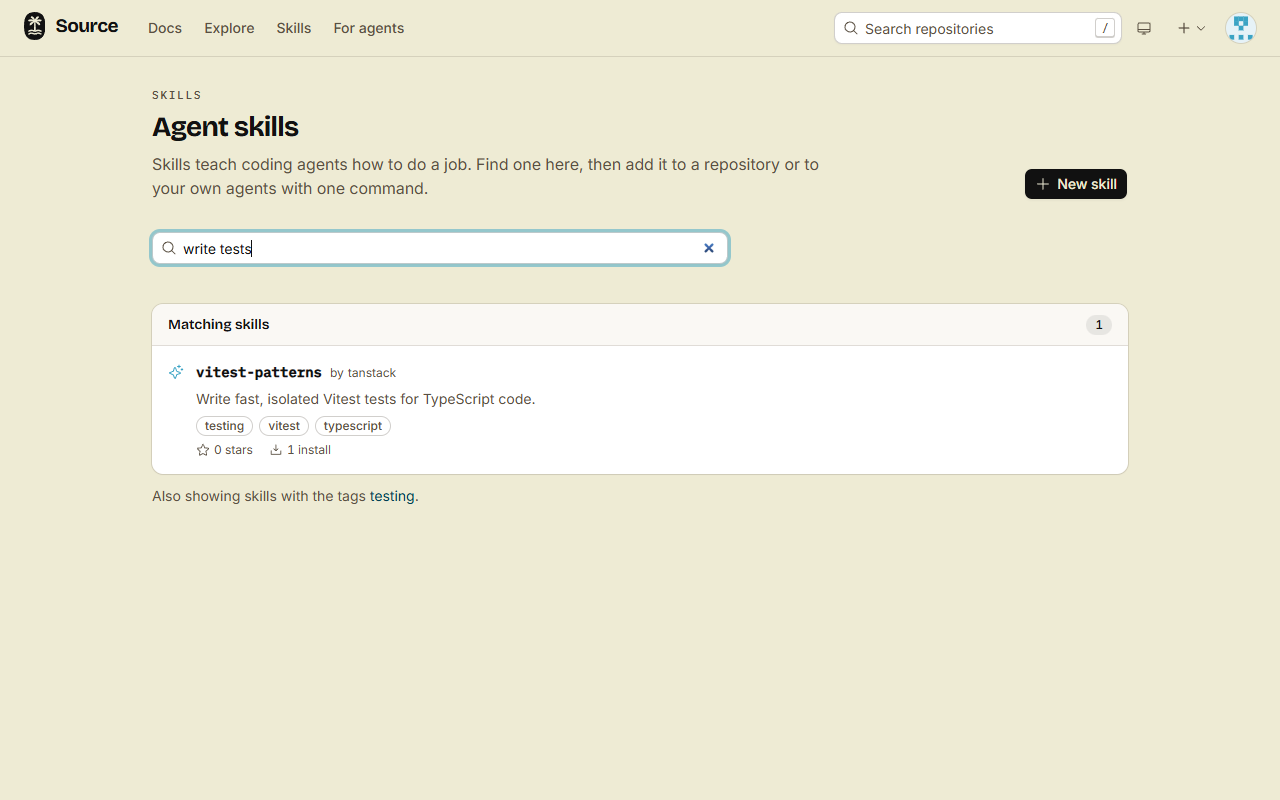Image resolution: width=1280 pixels, height=800 pixels.
Task: Click the sparkle icon beside vitest-patterns
Action: tap(176, 372)
